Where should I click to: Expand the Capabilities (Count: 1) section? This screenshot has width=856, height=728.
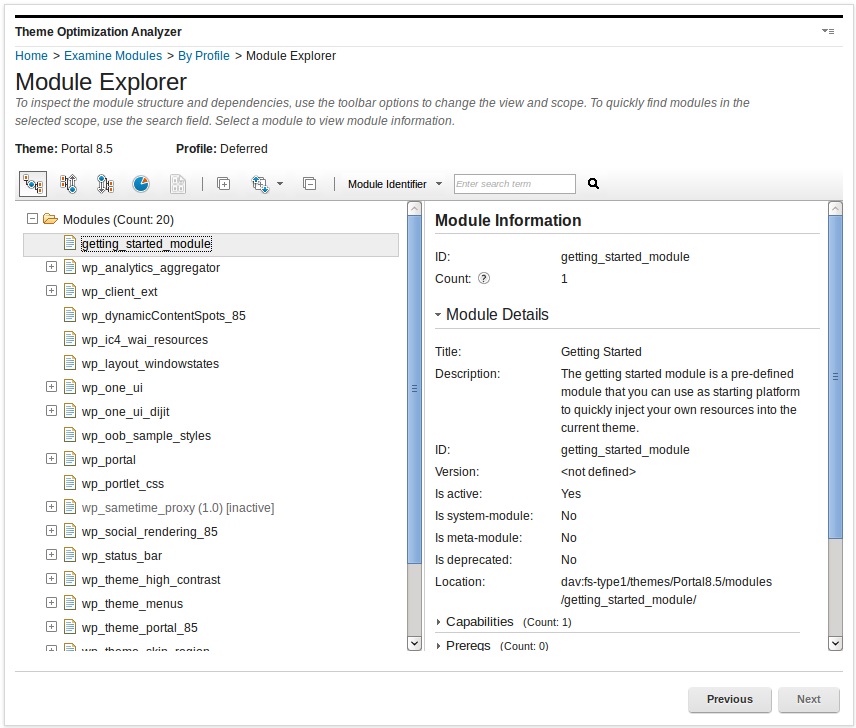coord(437,621)
